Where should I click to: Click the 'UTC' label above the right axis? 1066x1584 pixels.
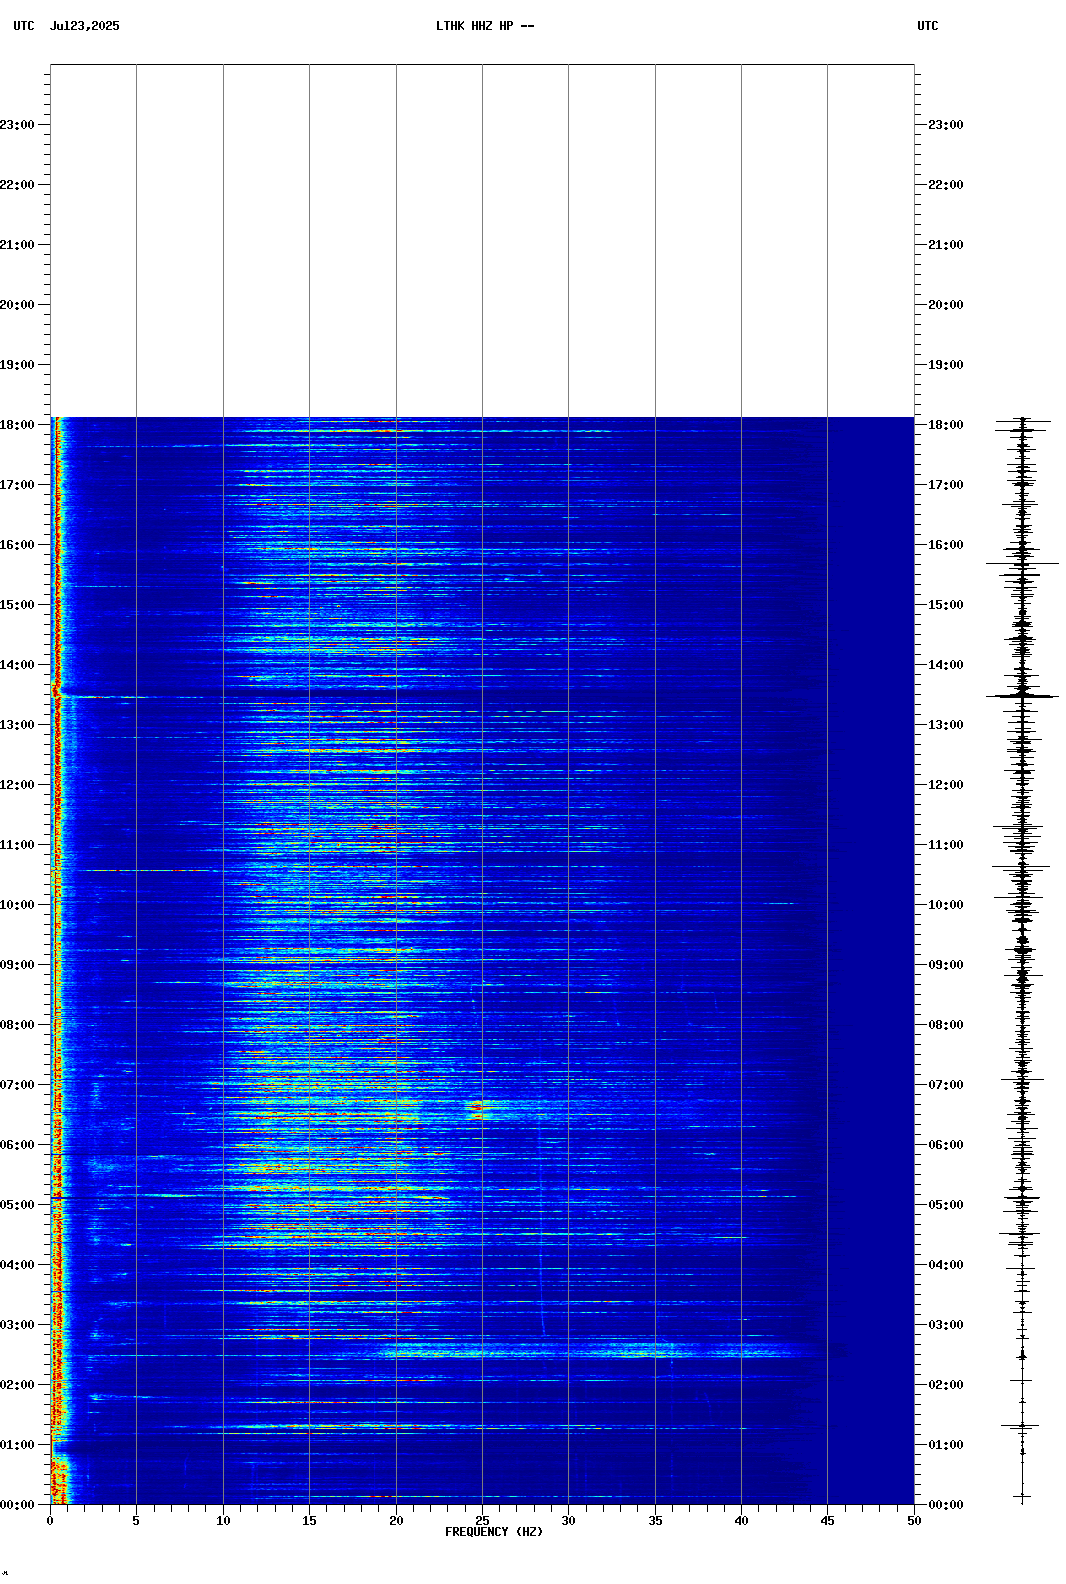pyautogui.click(x=928, y=26)
